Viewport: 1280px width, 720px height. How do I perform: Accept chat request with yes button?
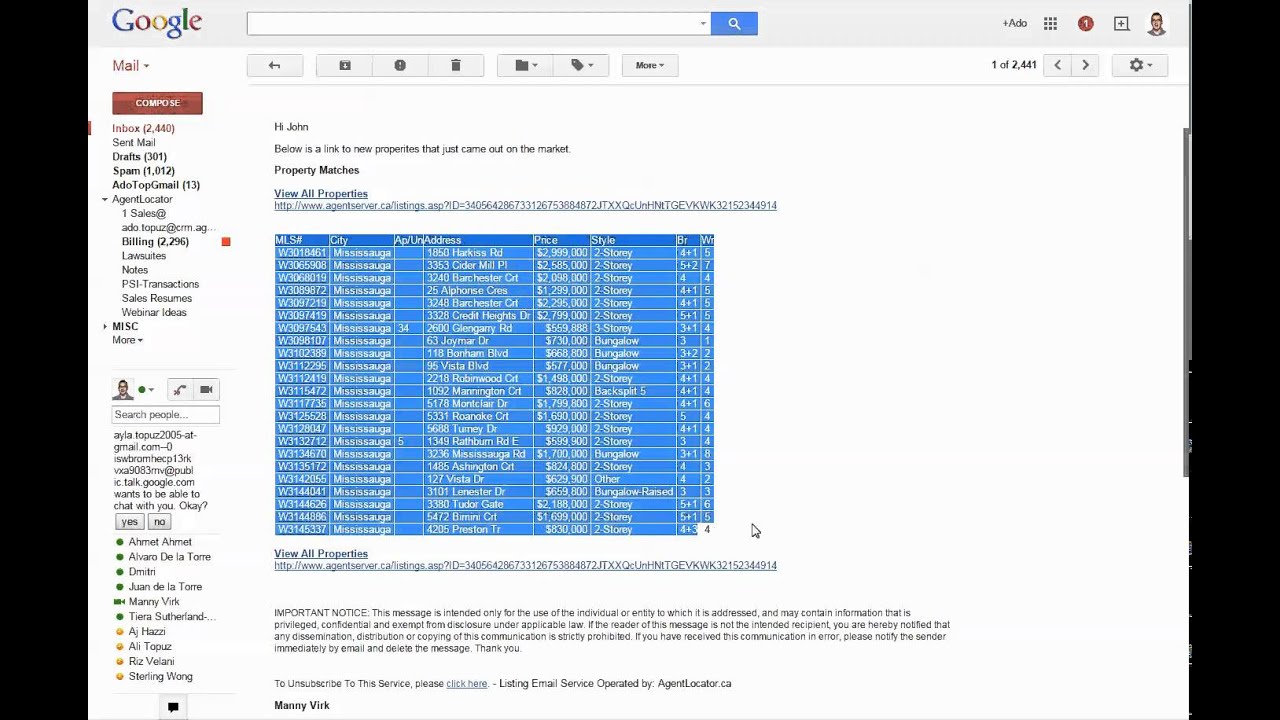130,522
